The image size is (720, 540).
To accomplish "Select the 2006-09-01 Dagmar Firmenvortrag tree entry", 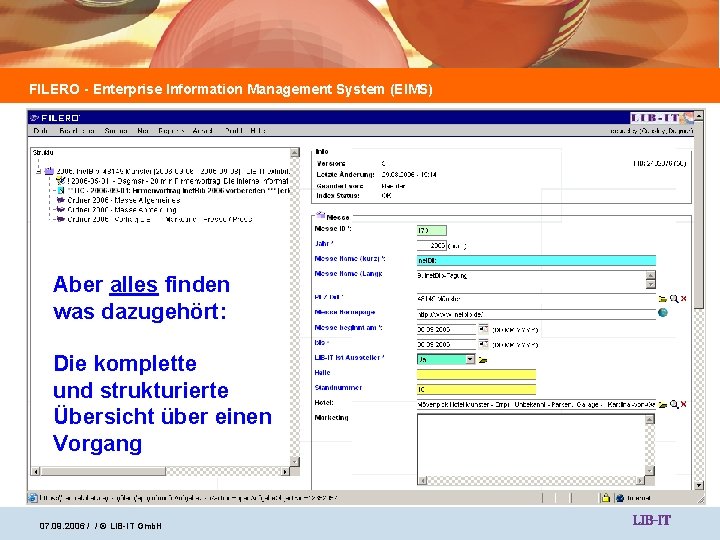I will [178, 181].
